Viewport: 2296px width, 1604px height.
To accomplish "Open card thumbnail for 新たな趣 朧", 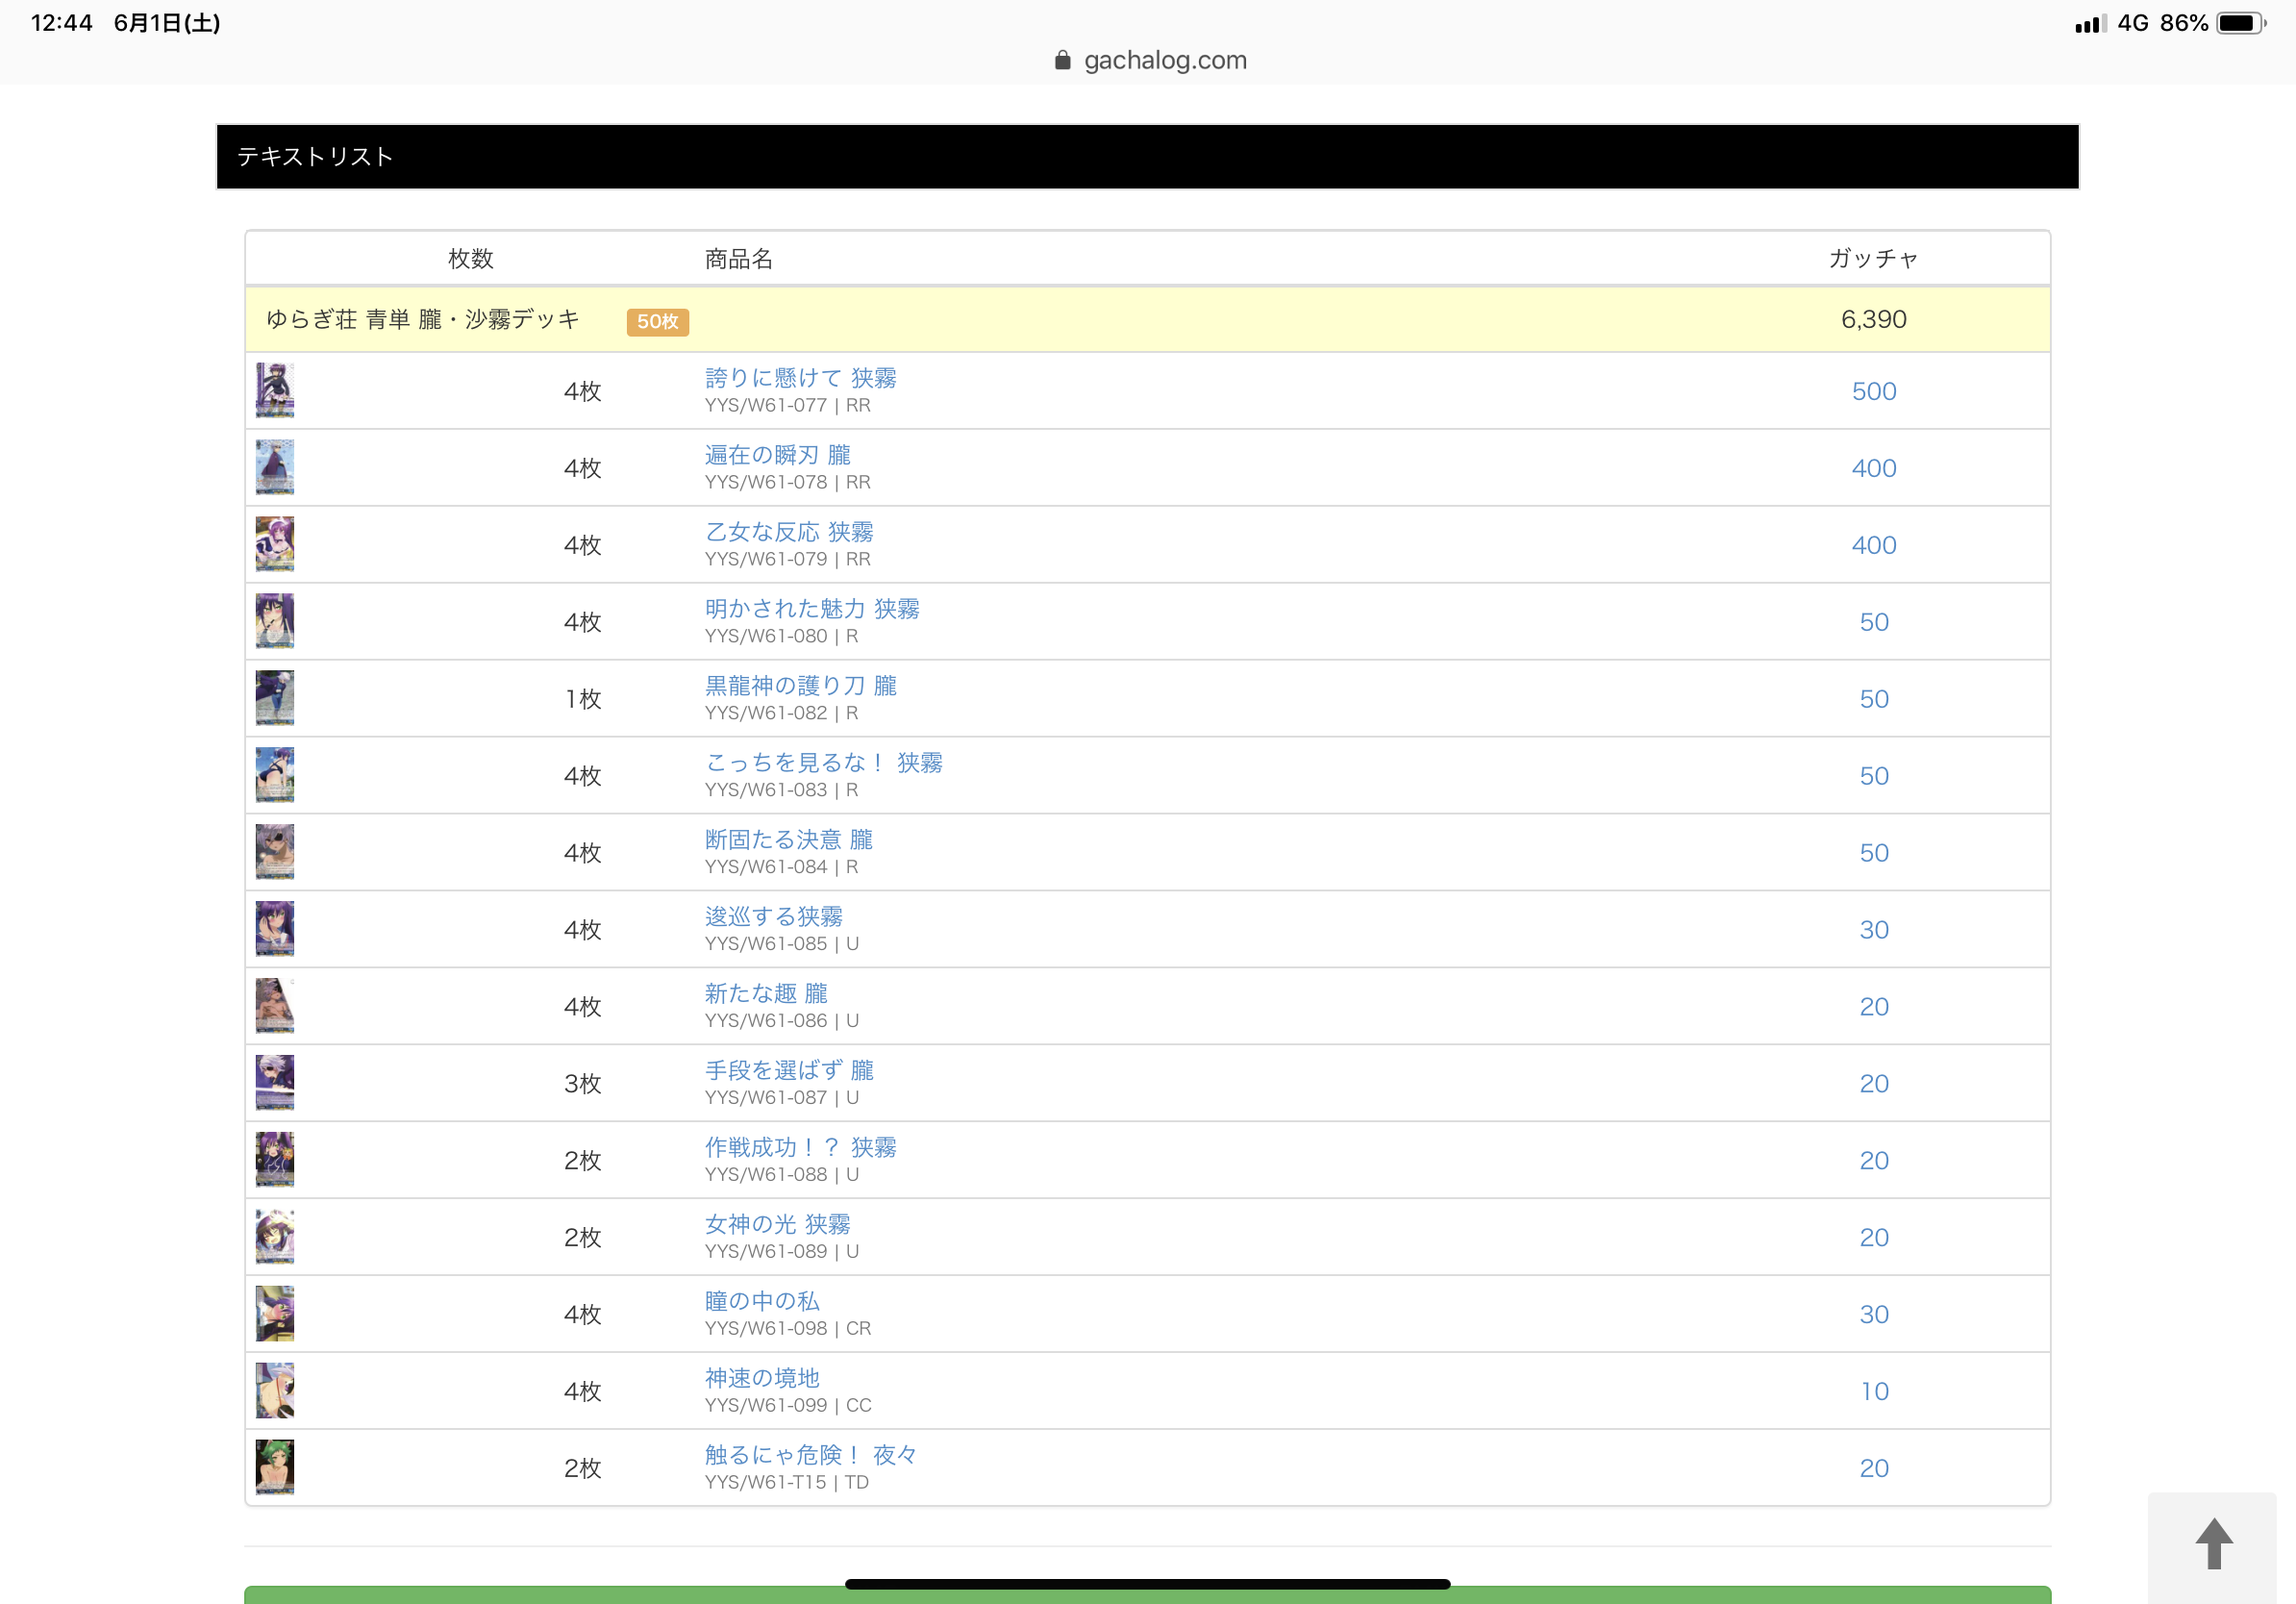I will tap(275, 1007).
